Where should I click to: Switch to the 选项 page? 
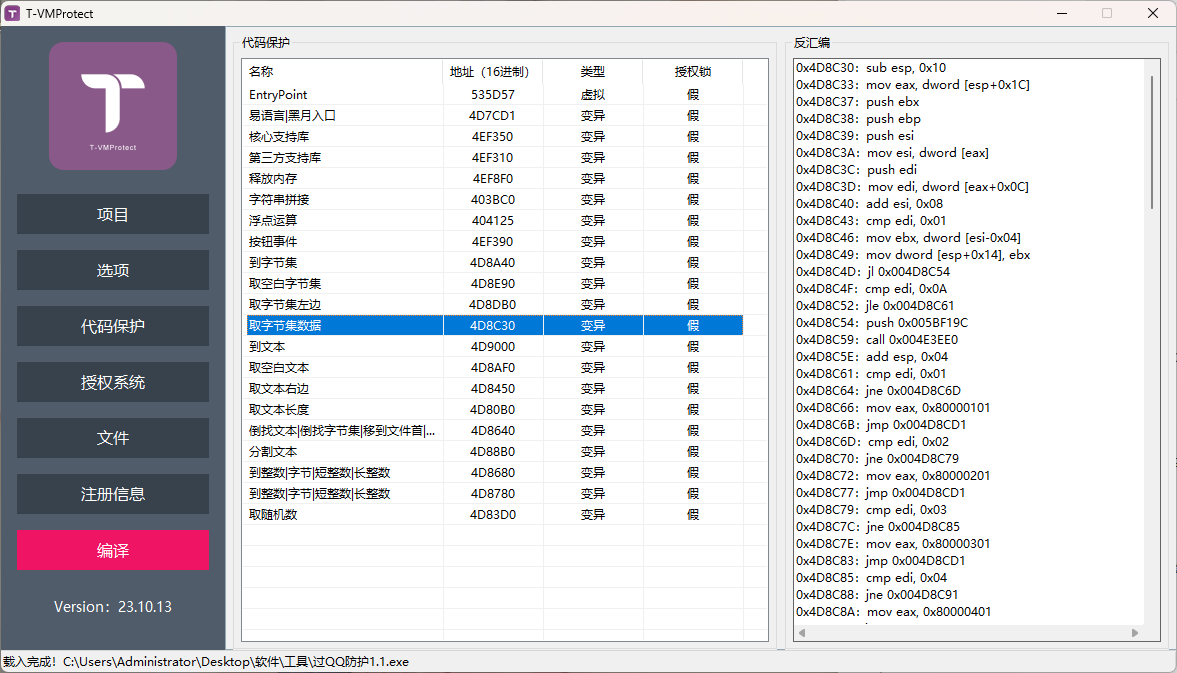[113, 271]
